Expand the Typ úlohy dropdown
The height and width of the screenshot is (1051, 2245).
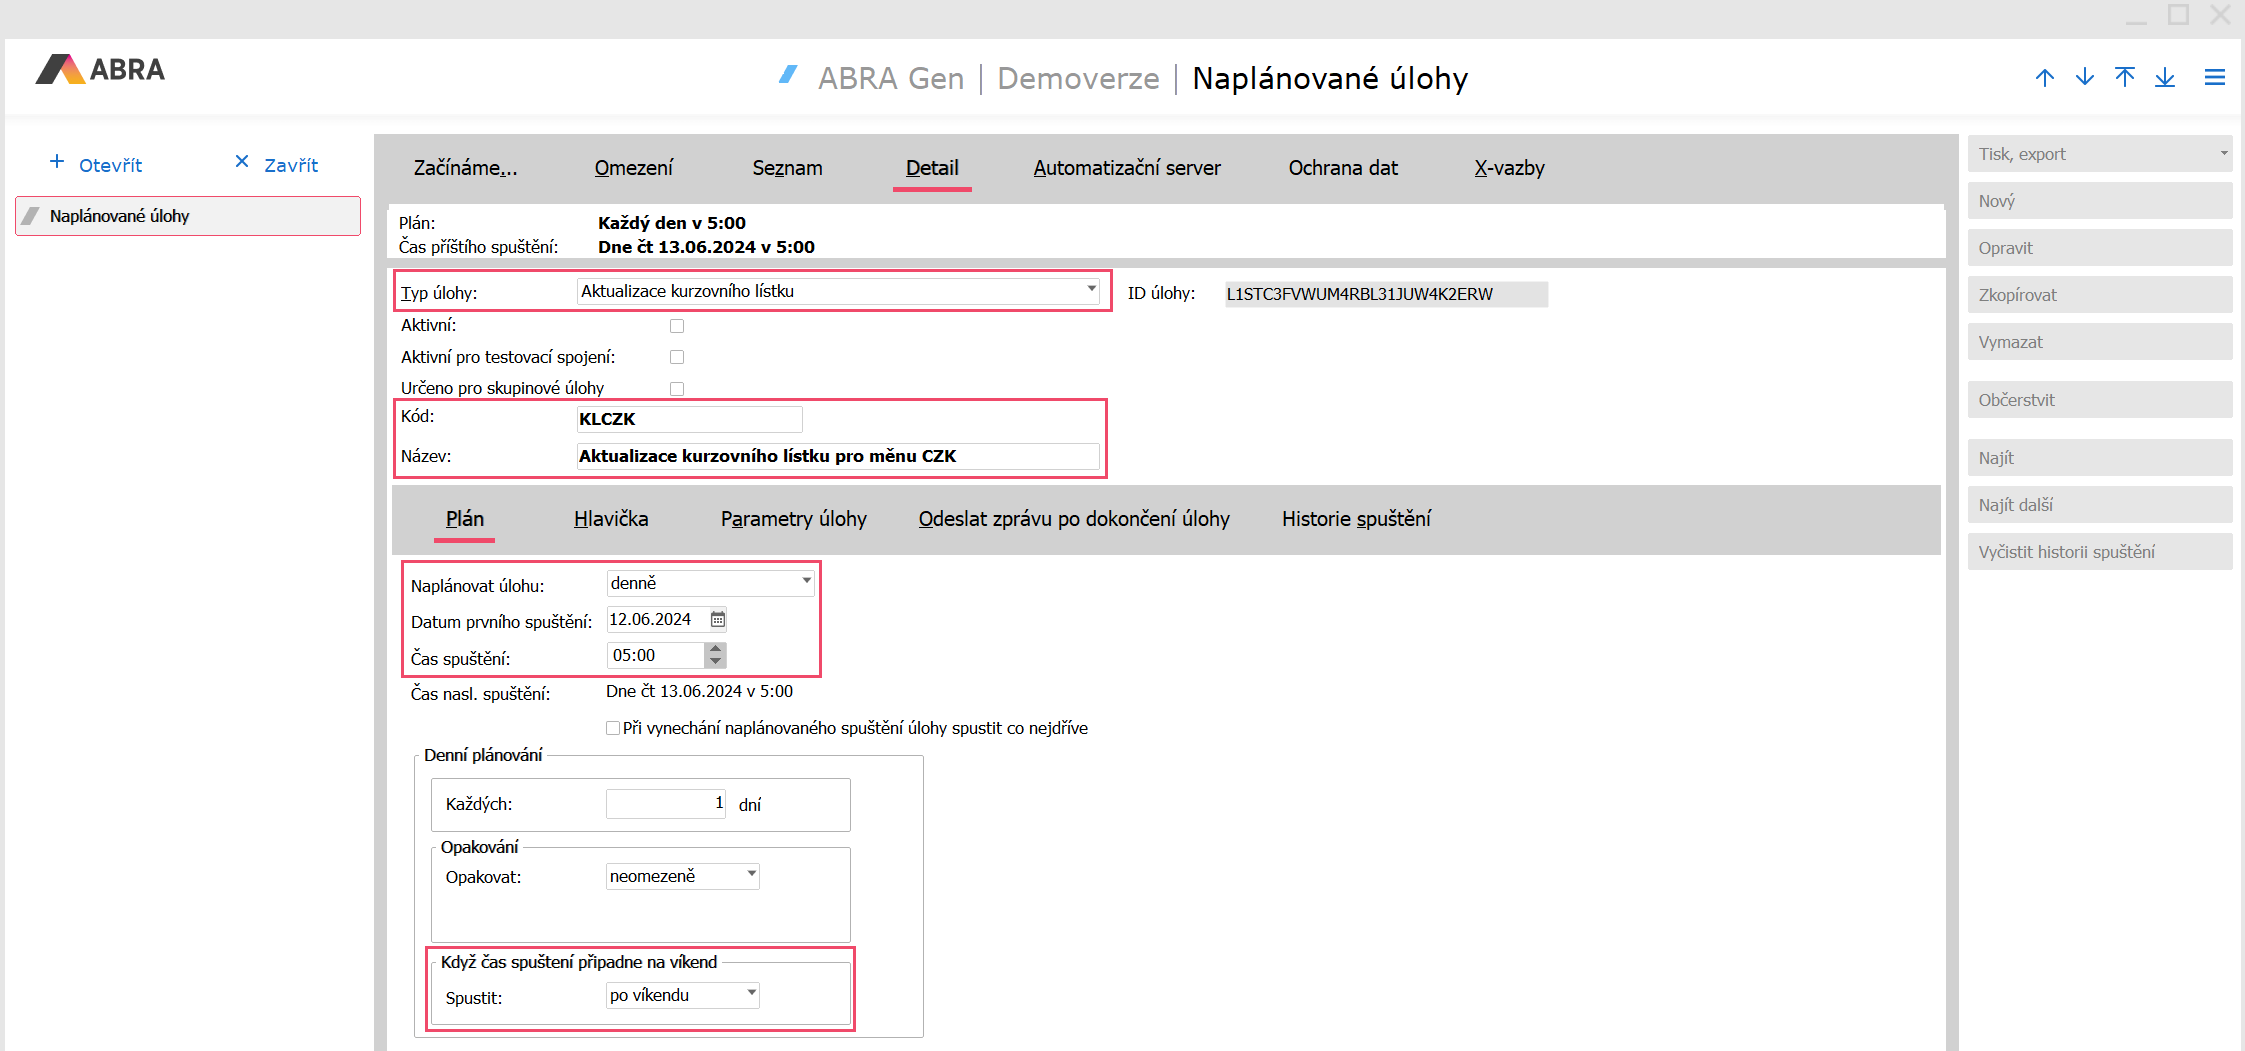[1091, 290]
